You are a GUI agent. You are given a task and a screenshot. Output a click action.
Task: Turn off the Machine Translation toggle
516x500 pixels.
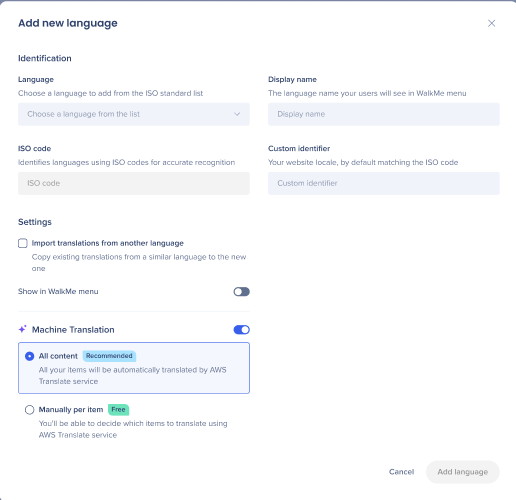click(x=242, y=330)
